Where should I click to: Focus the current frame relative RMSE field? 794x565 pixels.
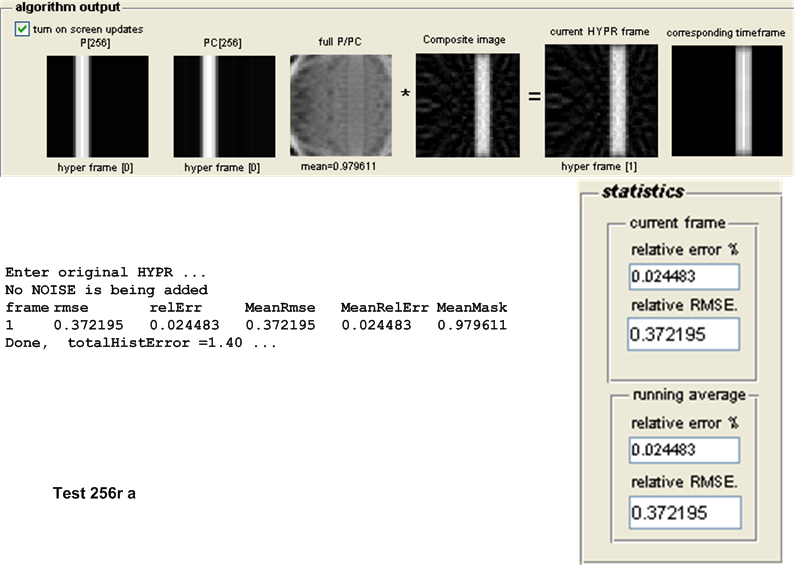coord(684,334)
